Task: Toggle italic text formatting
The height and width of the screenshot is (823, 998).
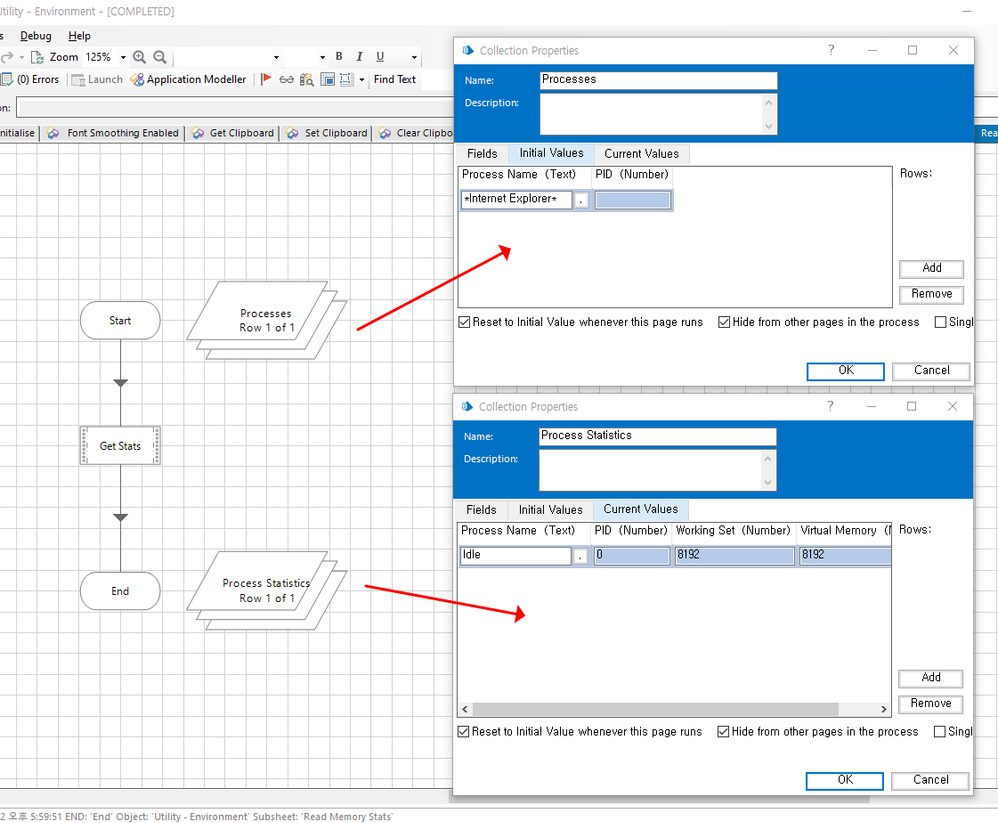Action: click(x=359, y=57)
